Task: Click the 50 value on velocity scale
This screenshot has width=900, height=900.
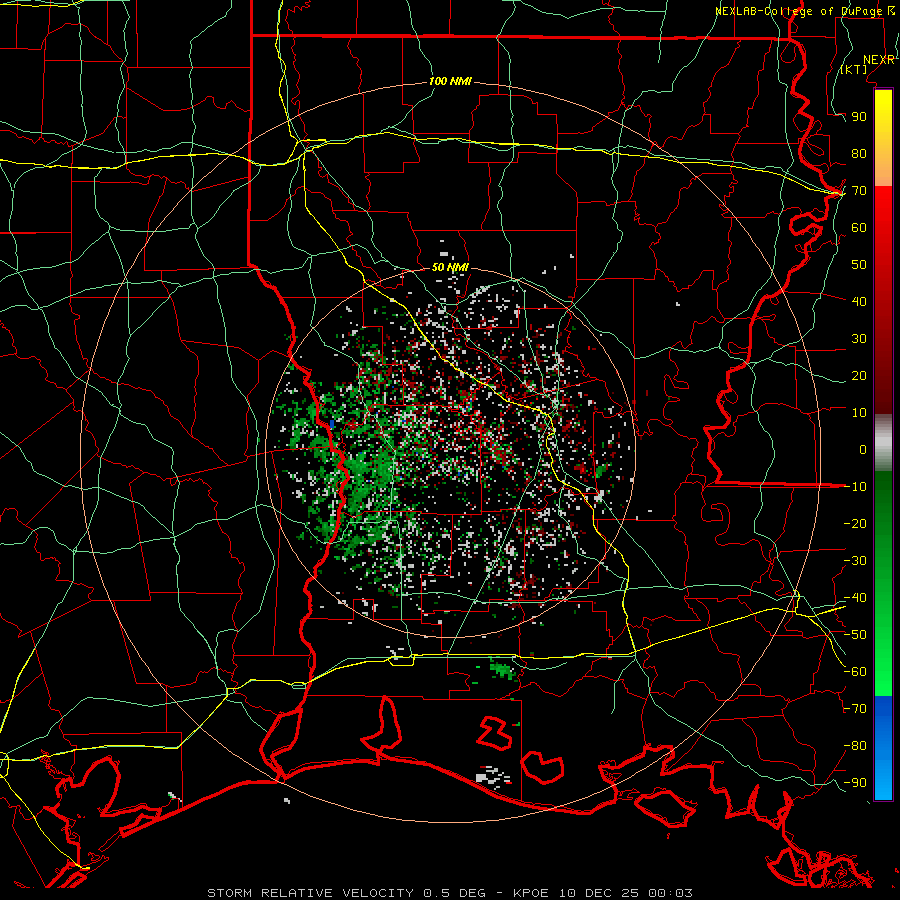Action: pyautogui.click(x=859, y=265)
